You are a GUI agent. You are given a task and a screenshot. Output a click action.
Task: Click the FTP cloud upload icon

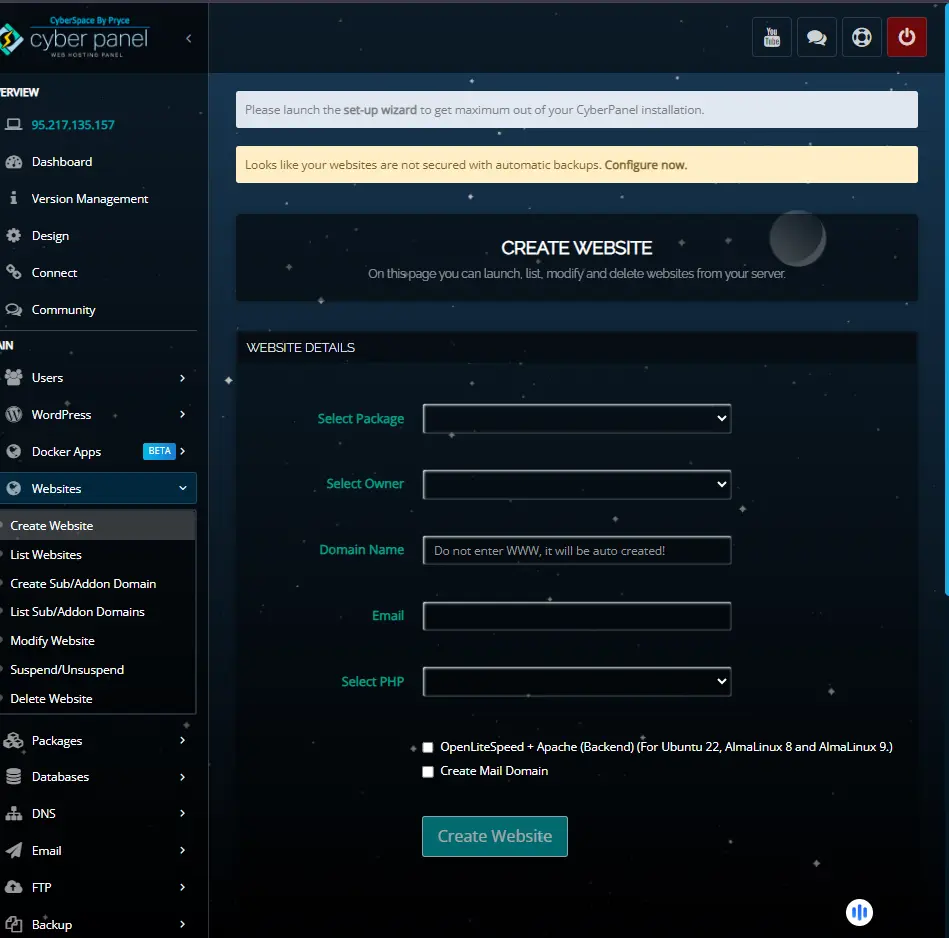pos(13,887)
